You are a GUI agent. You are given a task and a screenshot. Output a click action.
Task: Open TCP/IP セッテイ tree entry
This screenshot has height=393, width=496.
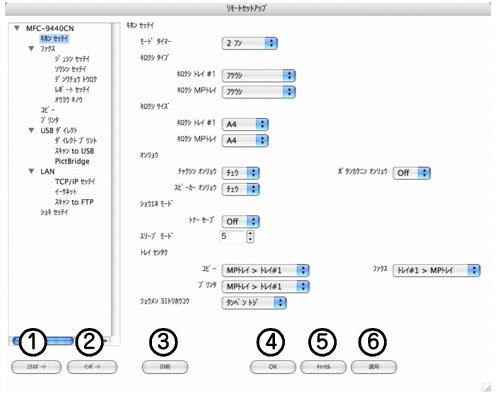coord(75,182)
